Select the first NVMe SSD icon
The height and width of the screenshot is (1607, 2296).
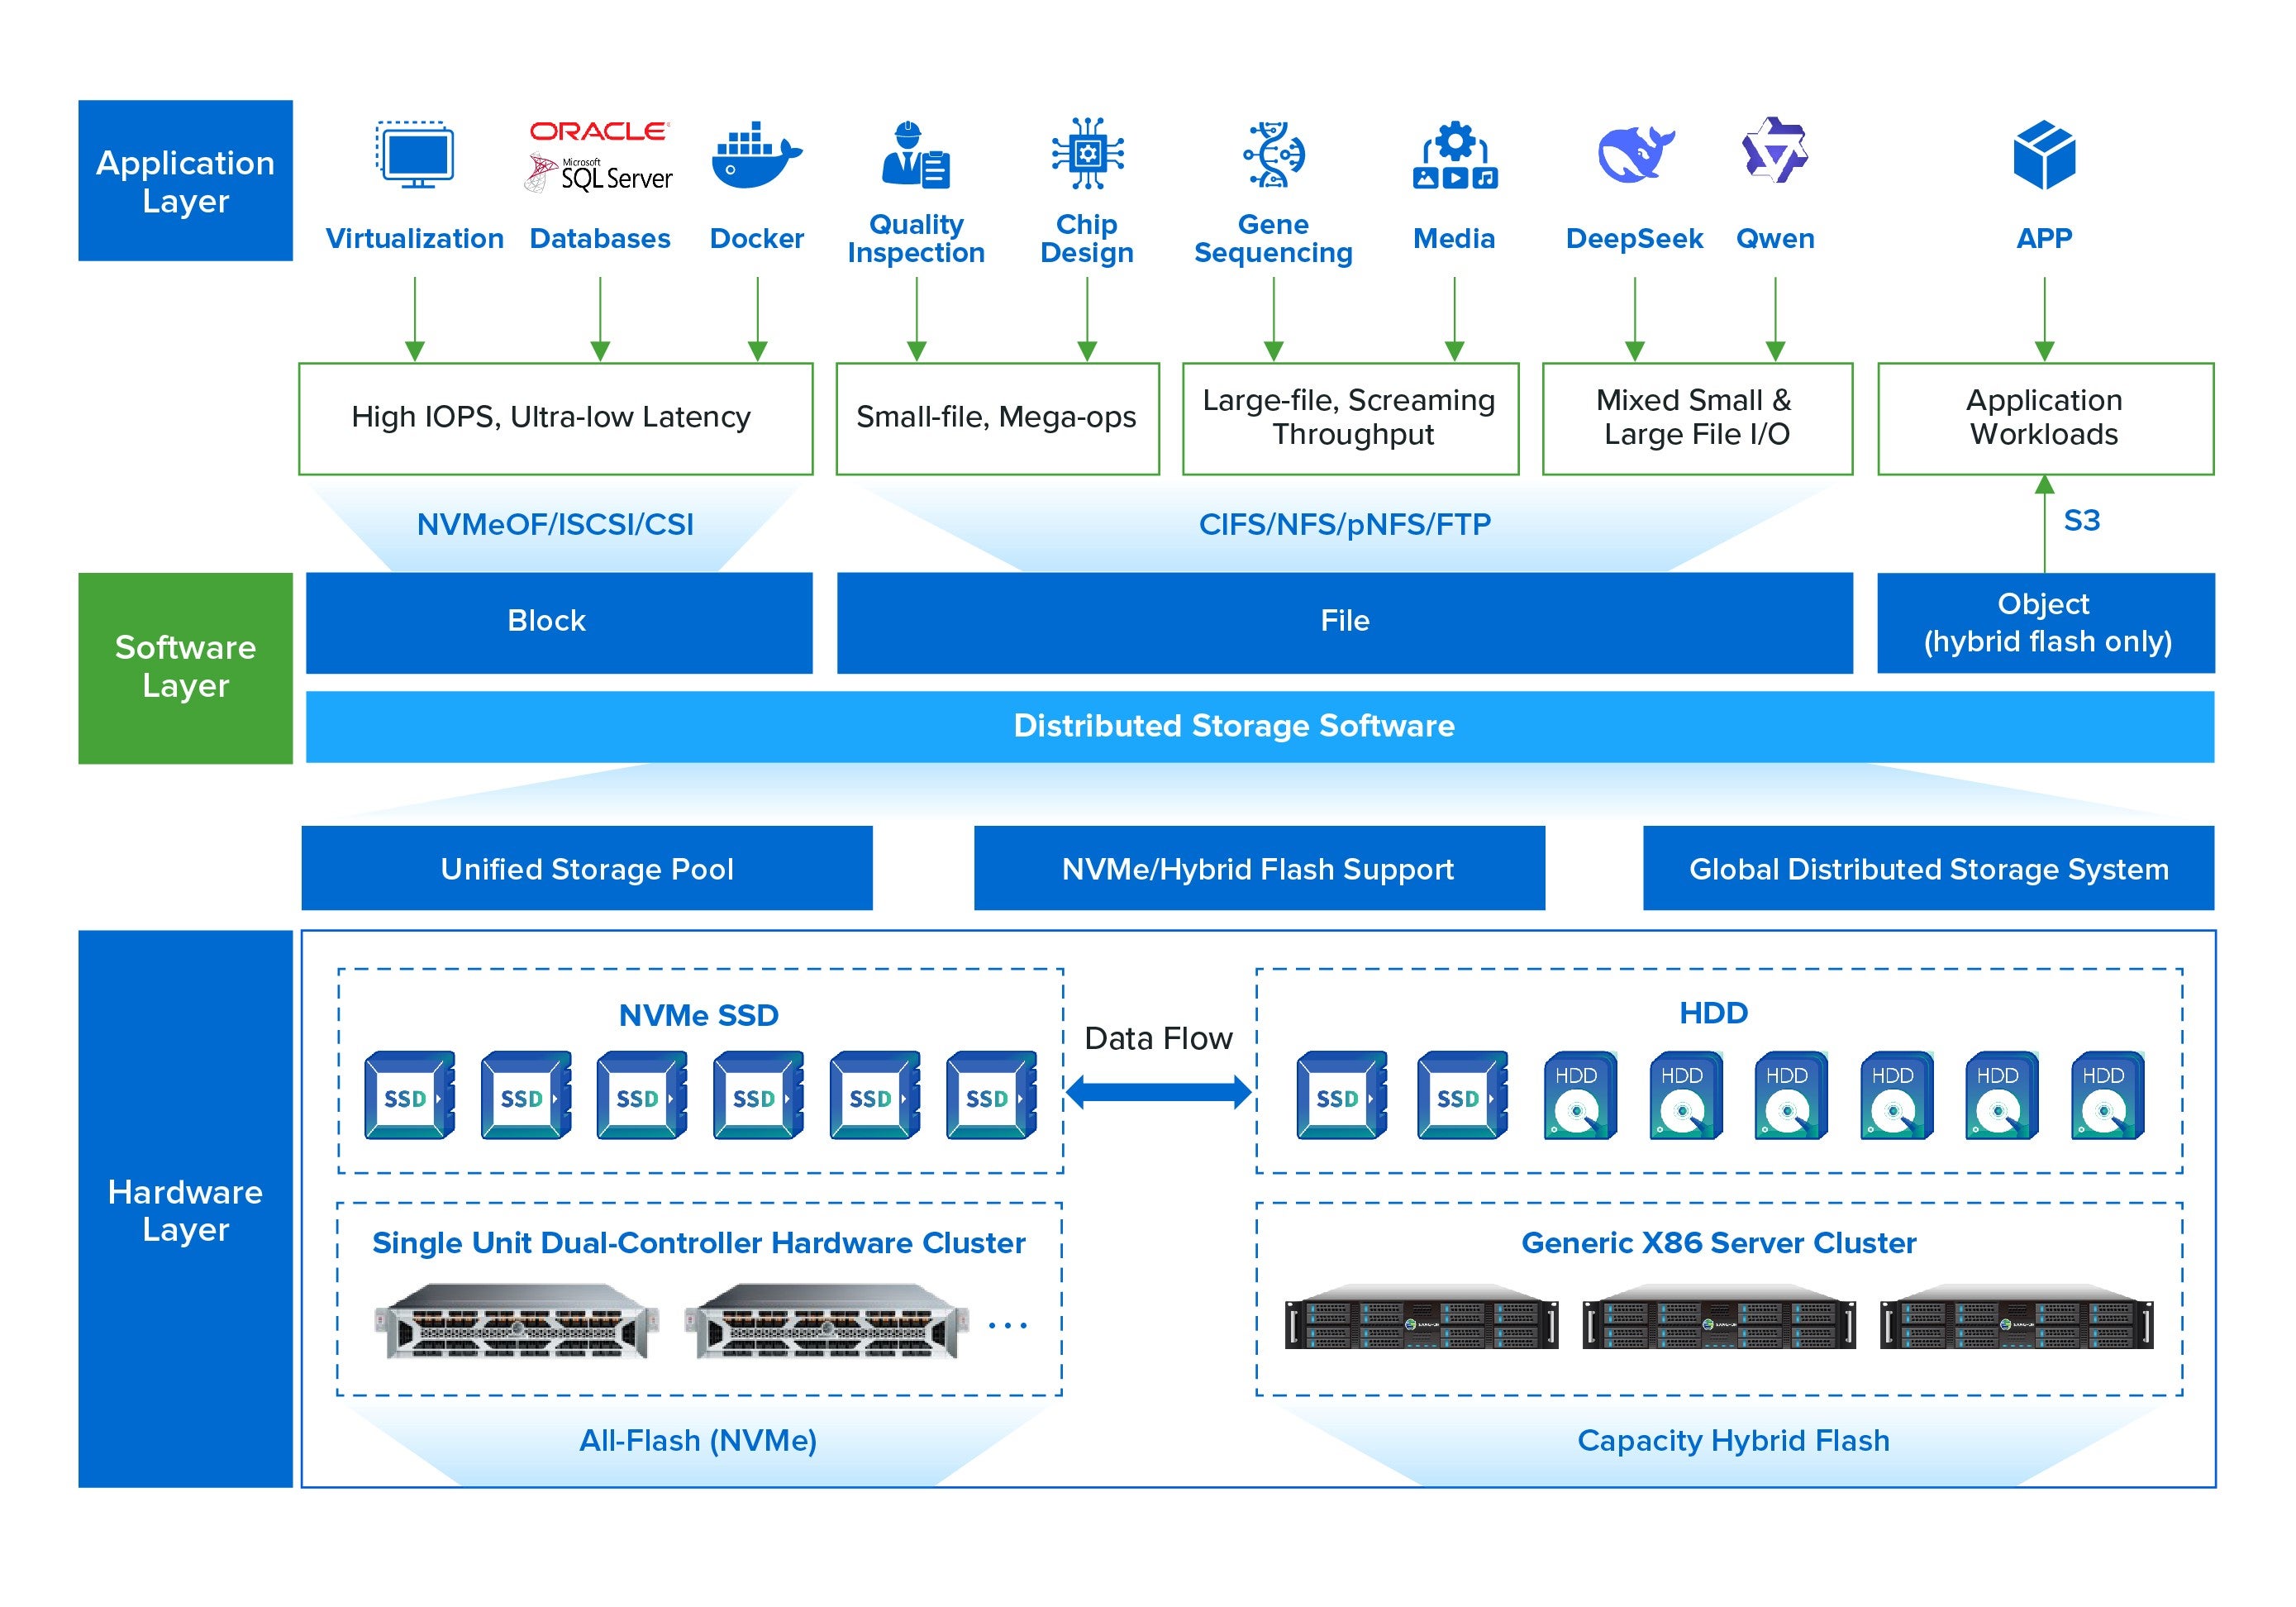(x=410, y=1095)
